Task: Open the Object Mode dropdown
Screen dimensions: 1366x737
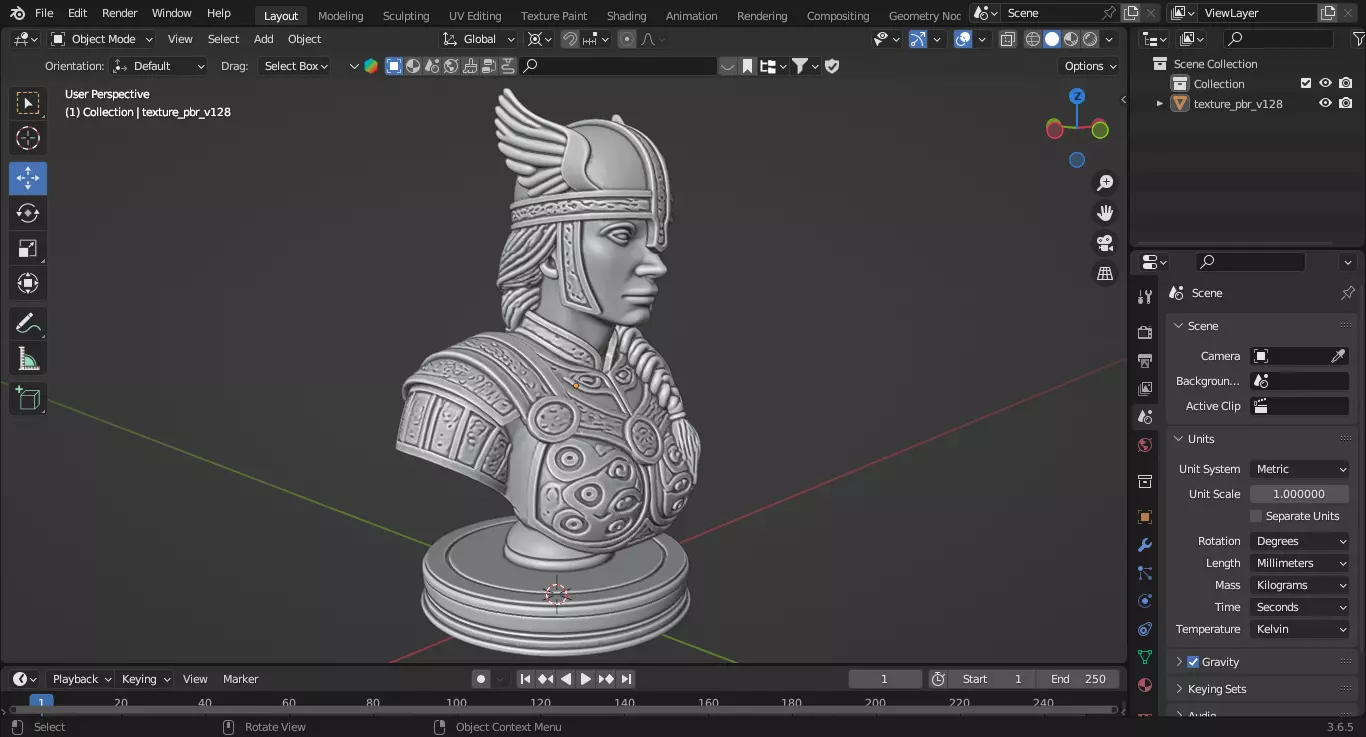Action: [102, 39]
